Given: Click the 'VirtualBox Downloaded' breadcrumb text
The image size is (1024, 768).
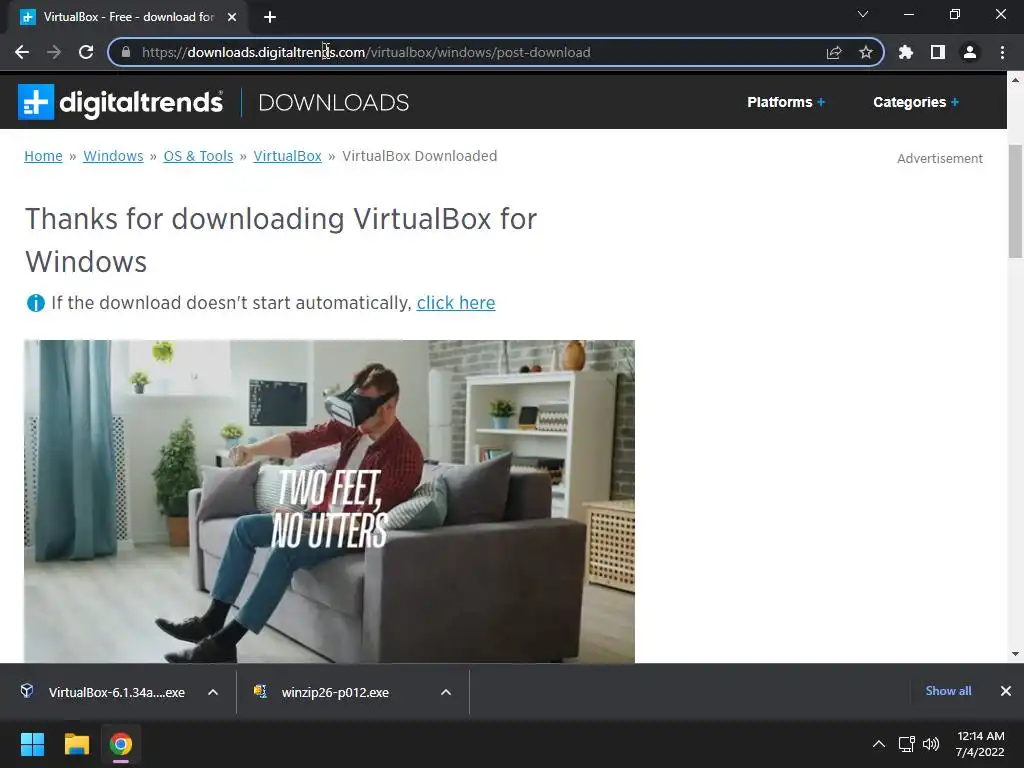Looking at the screenshot, I should (419, 156).
